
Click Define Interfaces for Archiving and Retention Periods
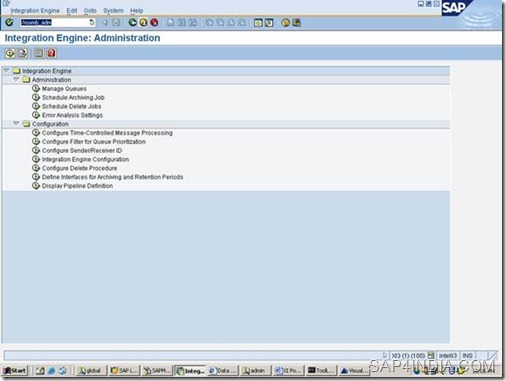coord(112,177)
